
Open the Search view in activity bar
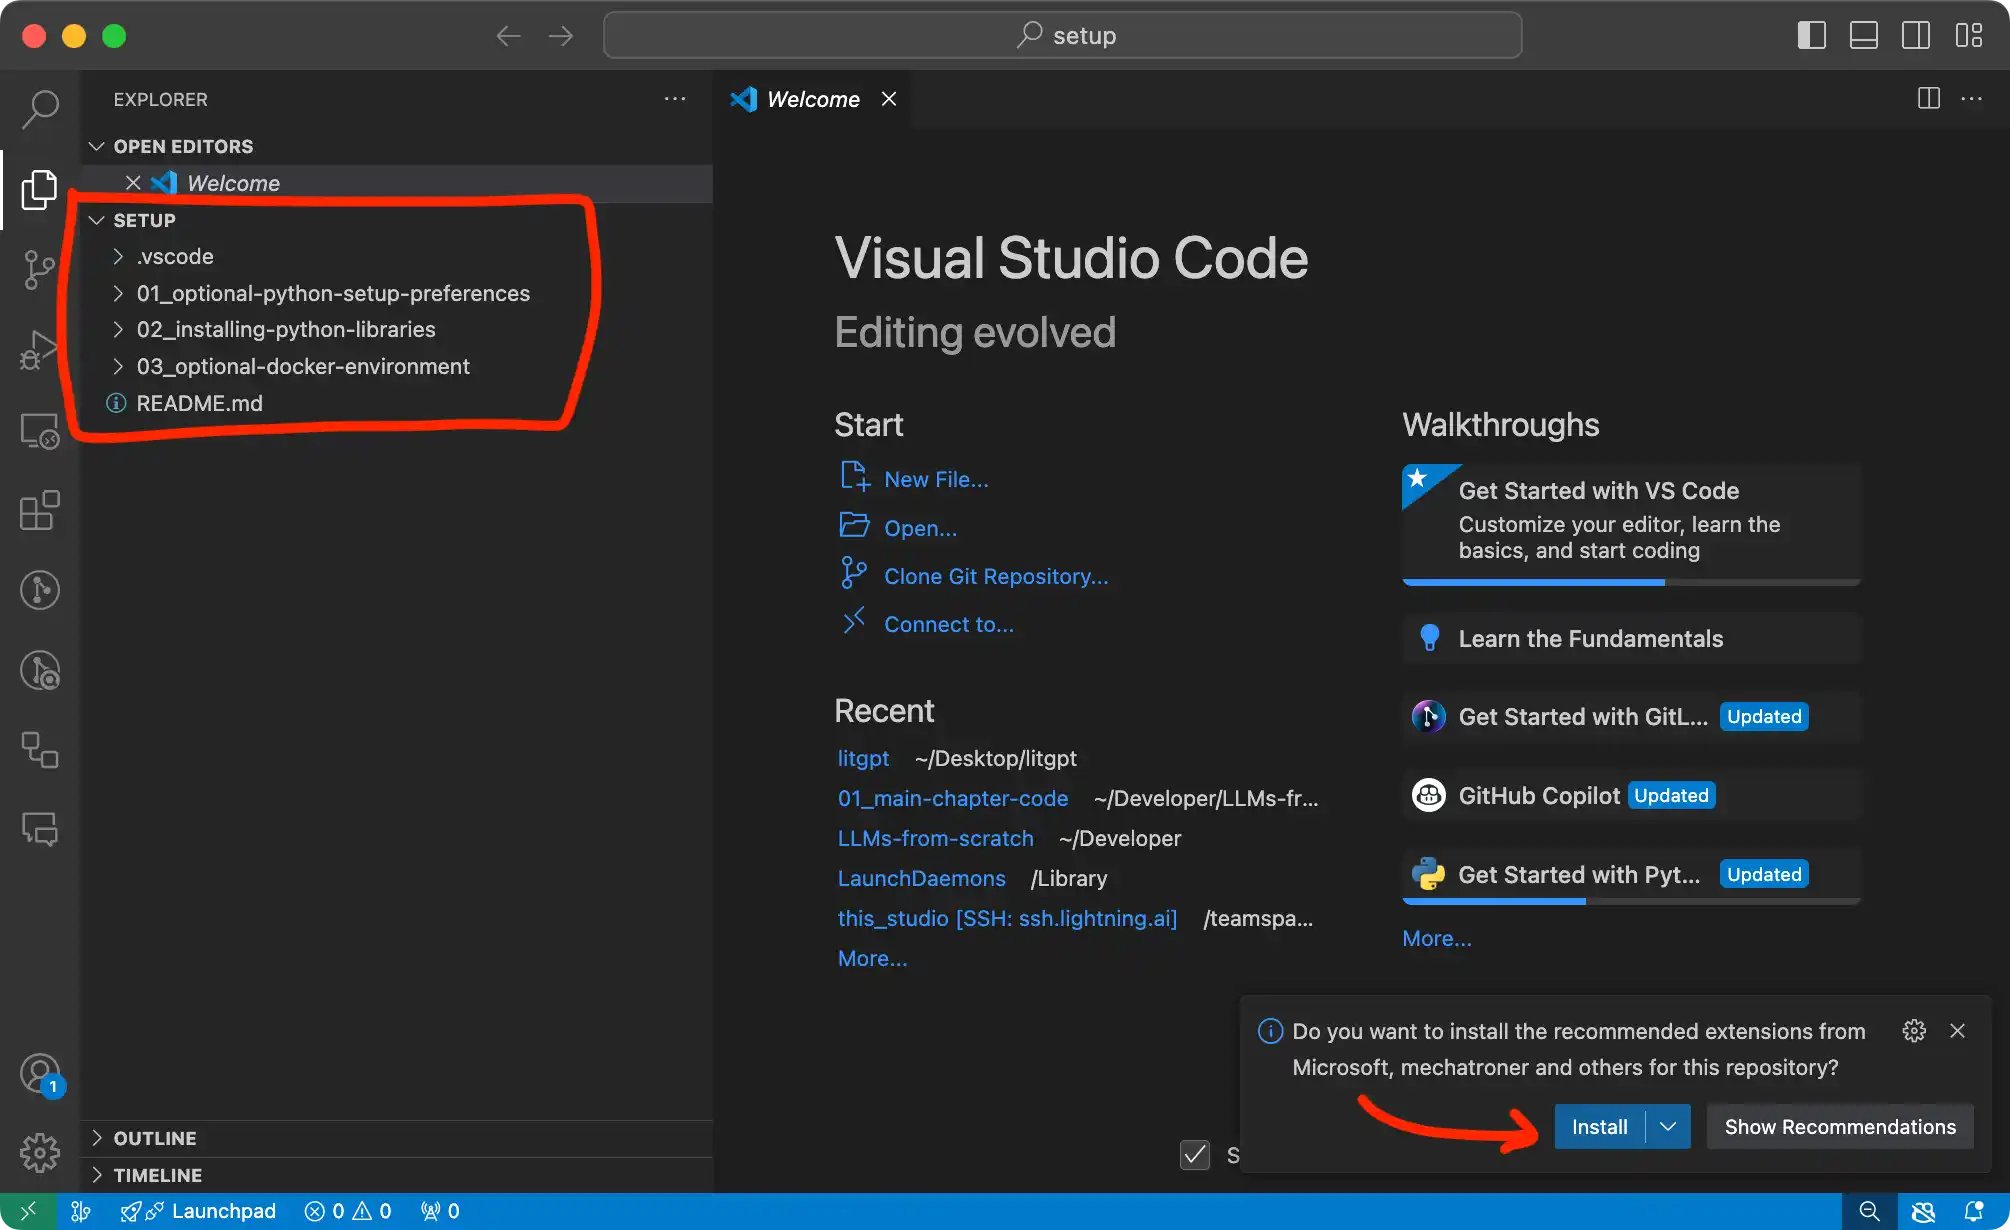[40, 109]
